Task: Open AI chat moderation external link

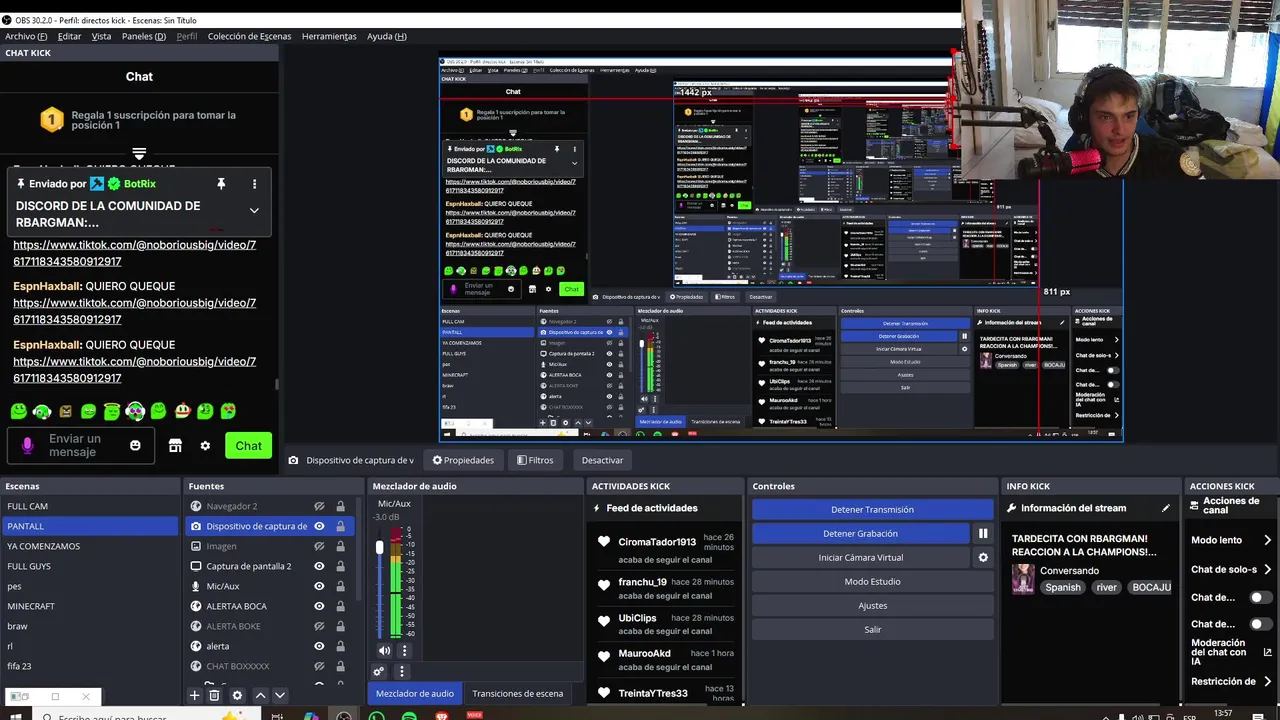Action: point(1267,653)
